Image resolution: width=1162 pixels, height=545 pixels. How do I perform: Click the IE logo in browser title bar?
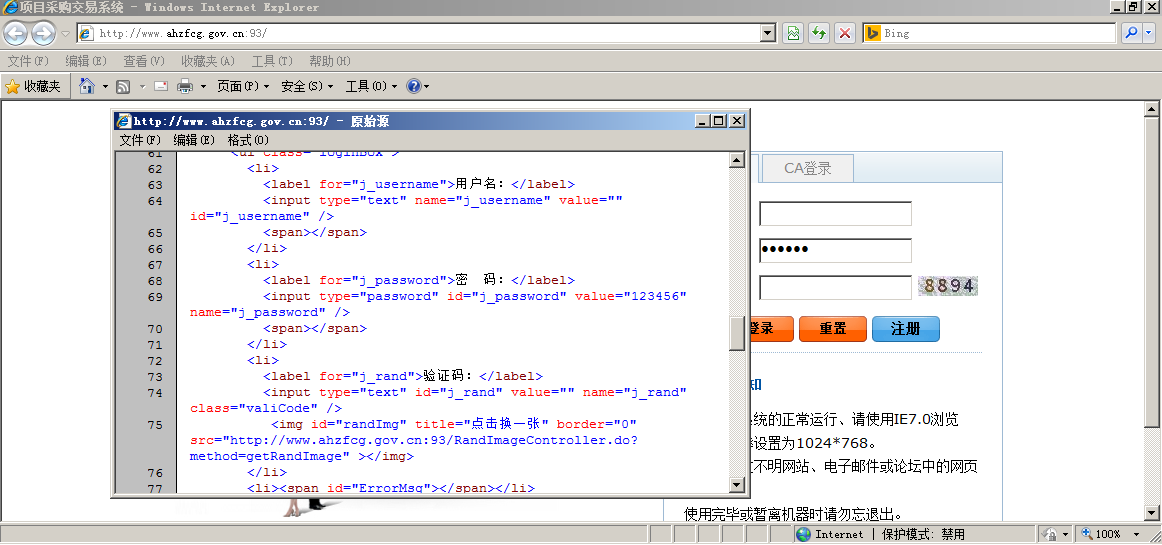[x=9, y=7]
